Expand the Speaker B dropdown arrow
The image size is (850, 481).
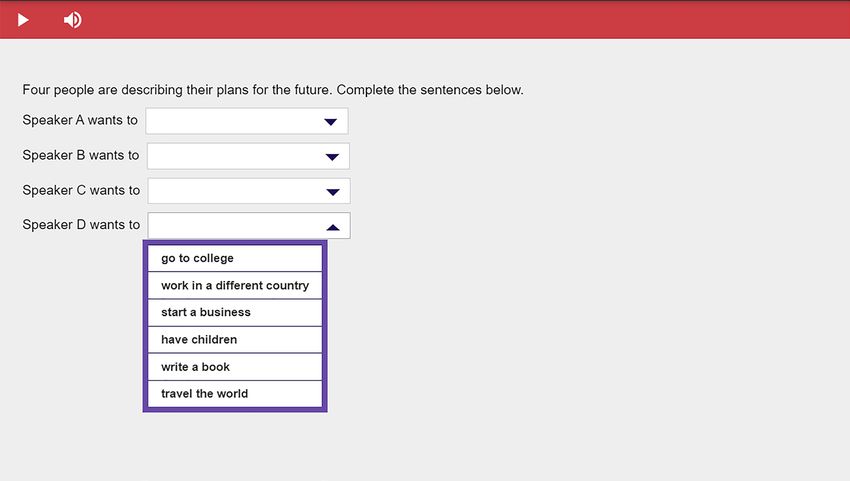(332, 157)
